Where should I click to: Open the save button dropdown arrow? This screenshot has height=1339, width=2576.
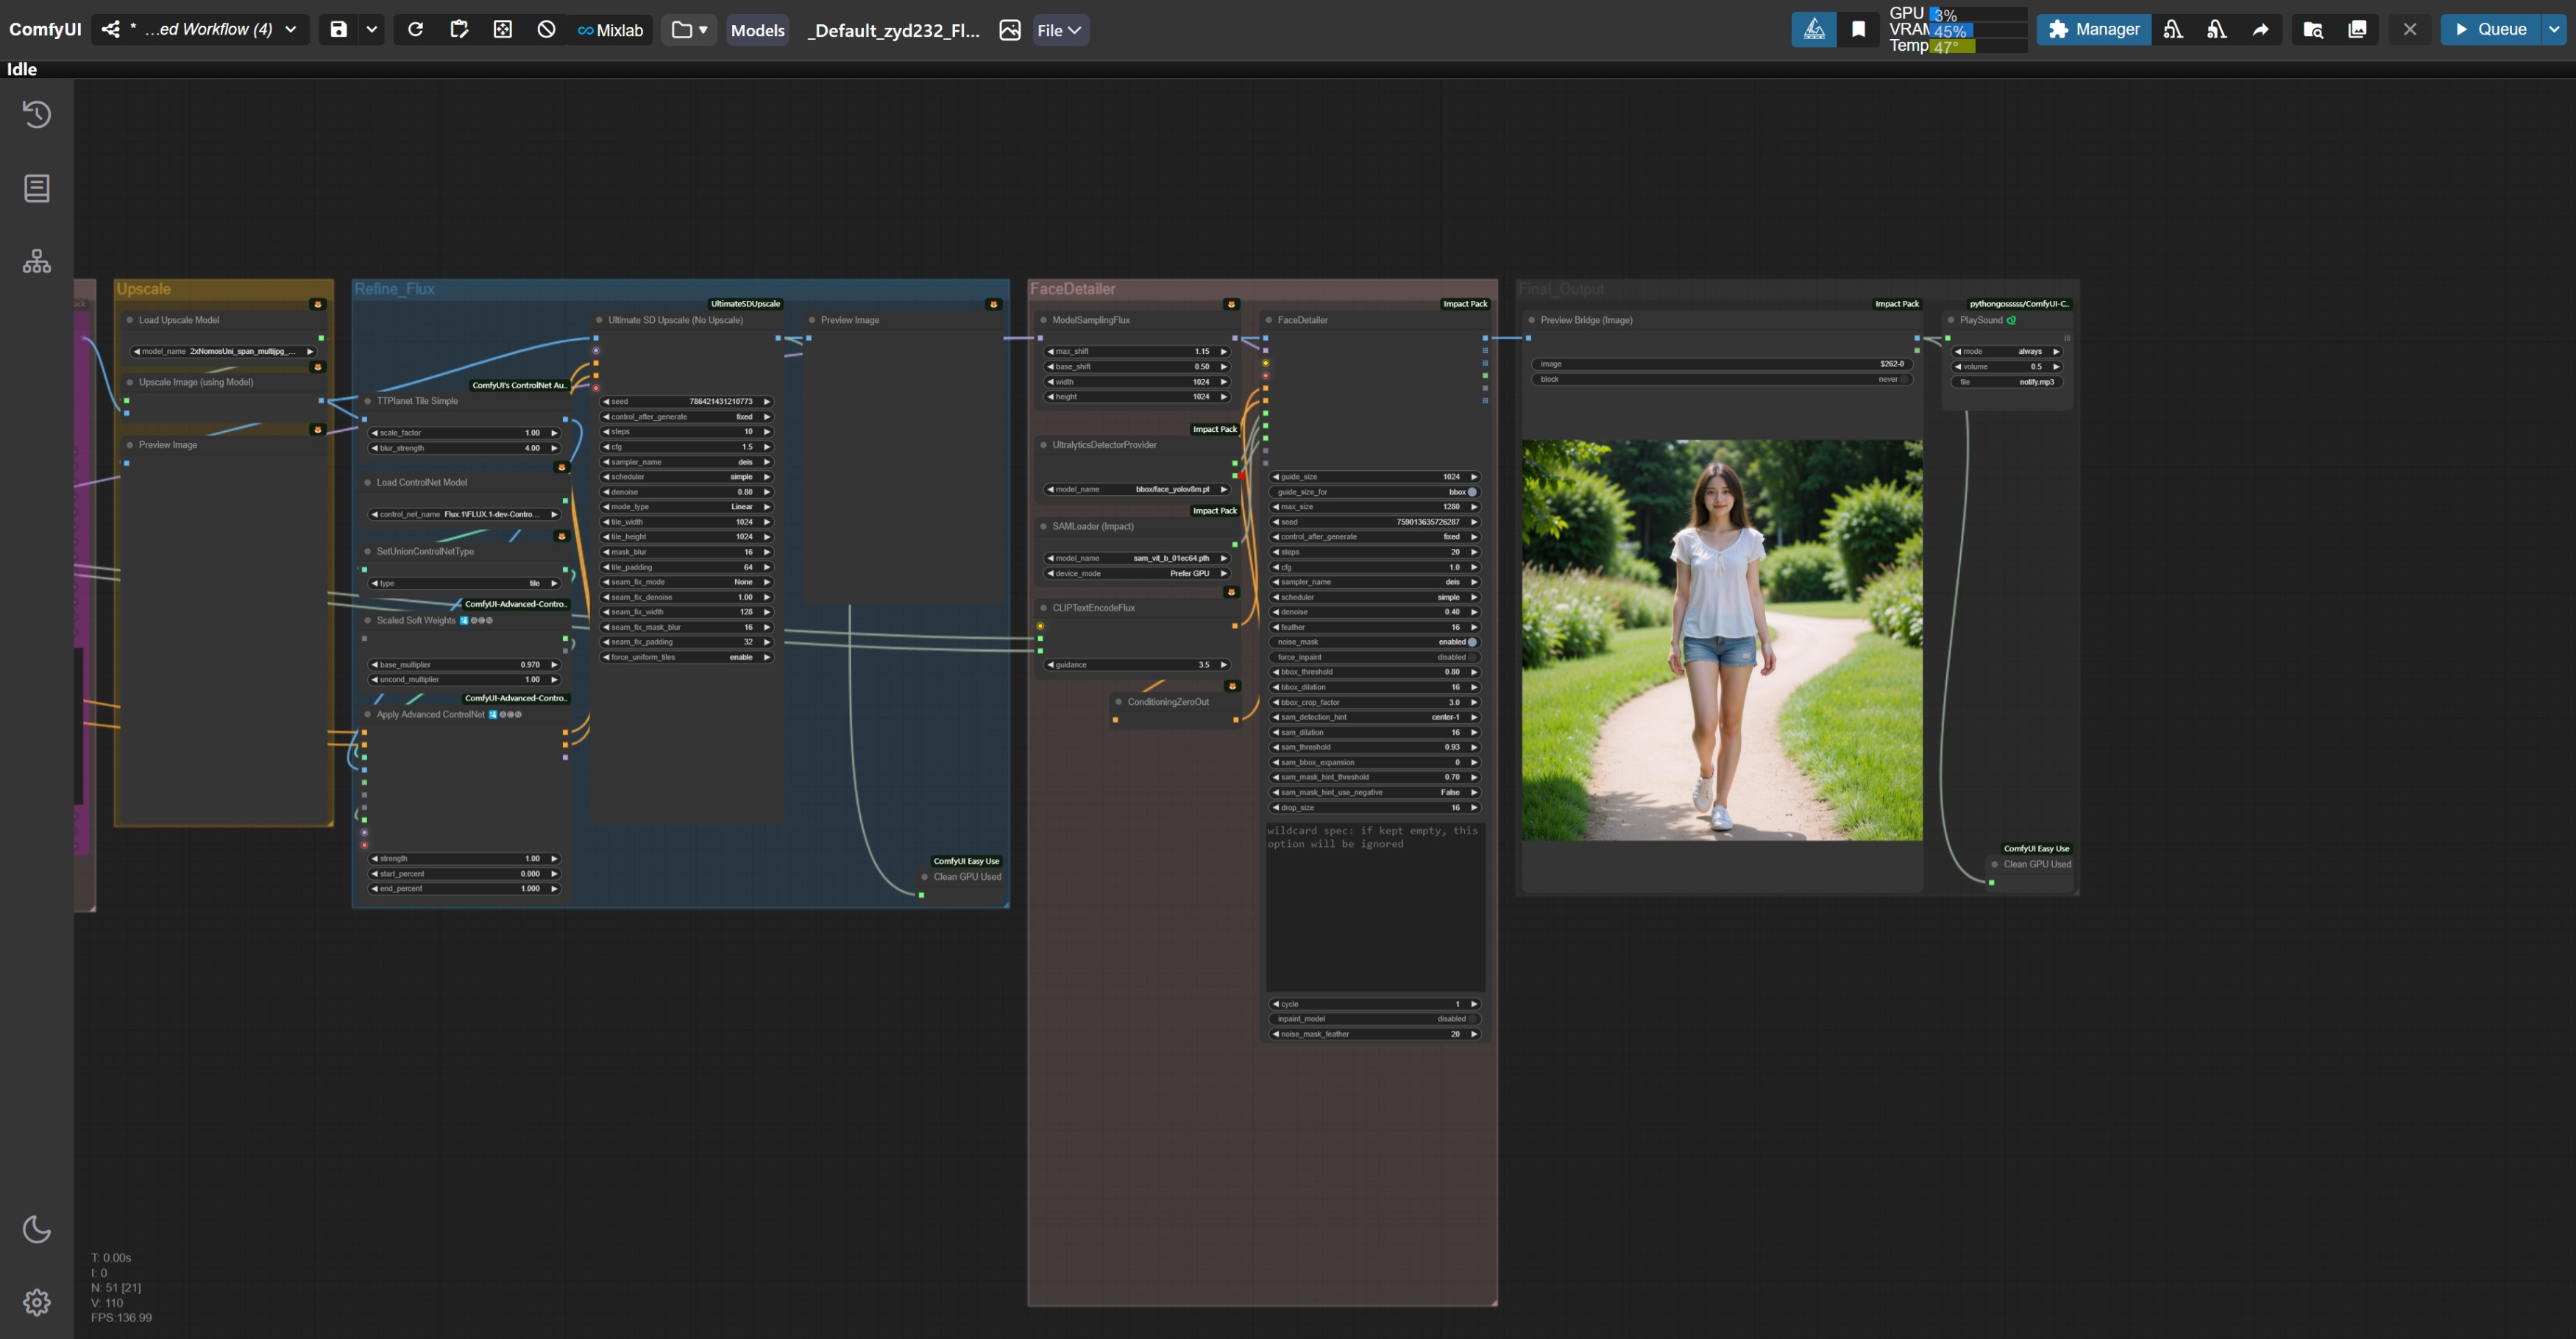click(x=372, y=29)
